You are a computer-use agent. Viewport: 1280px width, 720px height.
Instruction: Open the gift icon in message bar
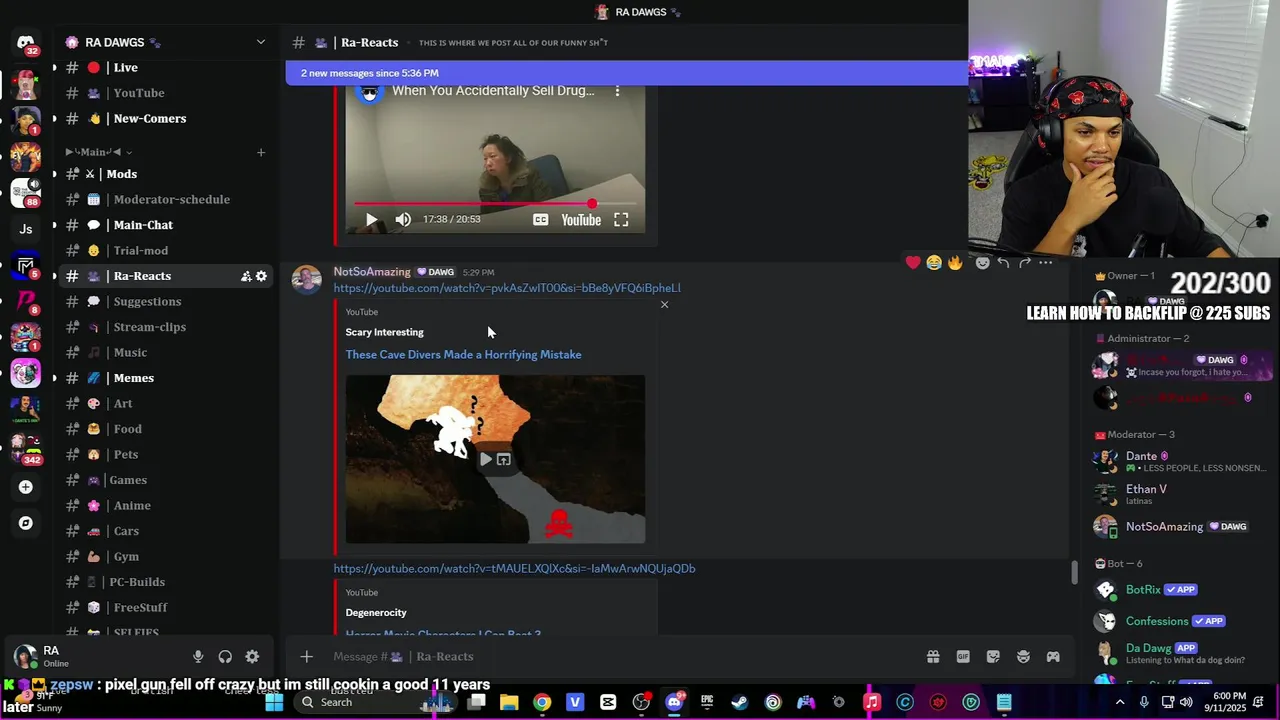tap(933, 657)
